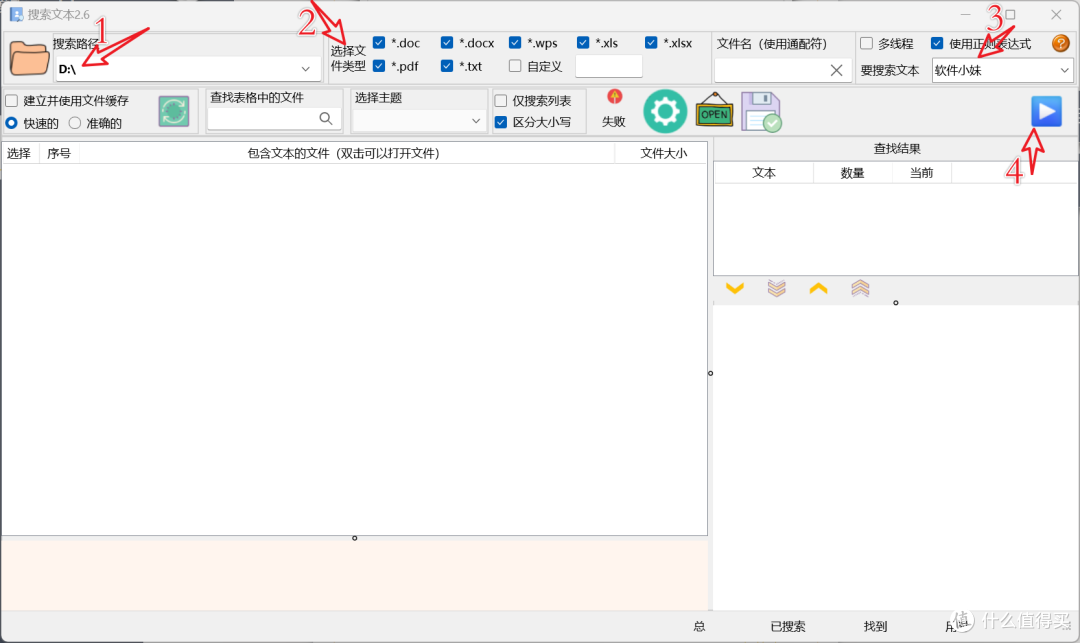1080x643 pixels.
Task: Toggle 使用正则表达式 regex checkbox
Action: (x=937, y=43)
